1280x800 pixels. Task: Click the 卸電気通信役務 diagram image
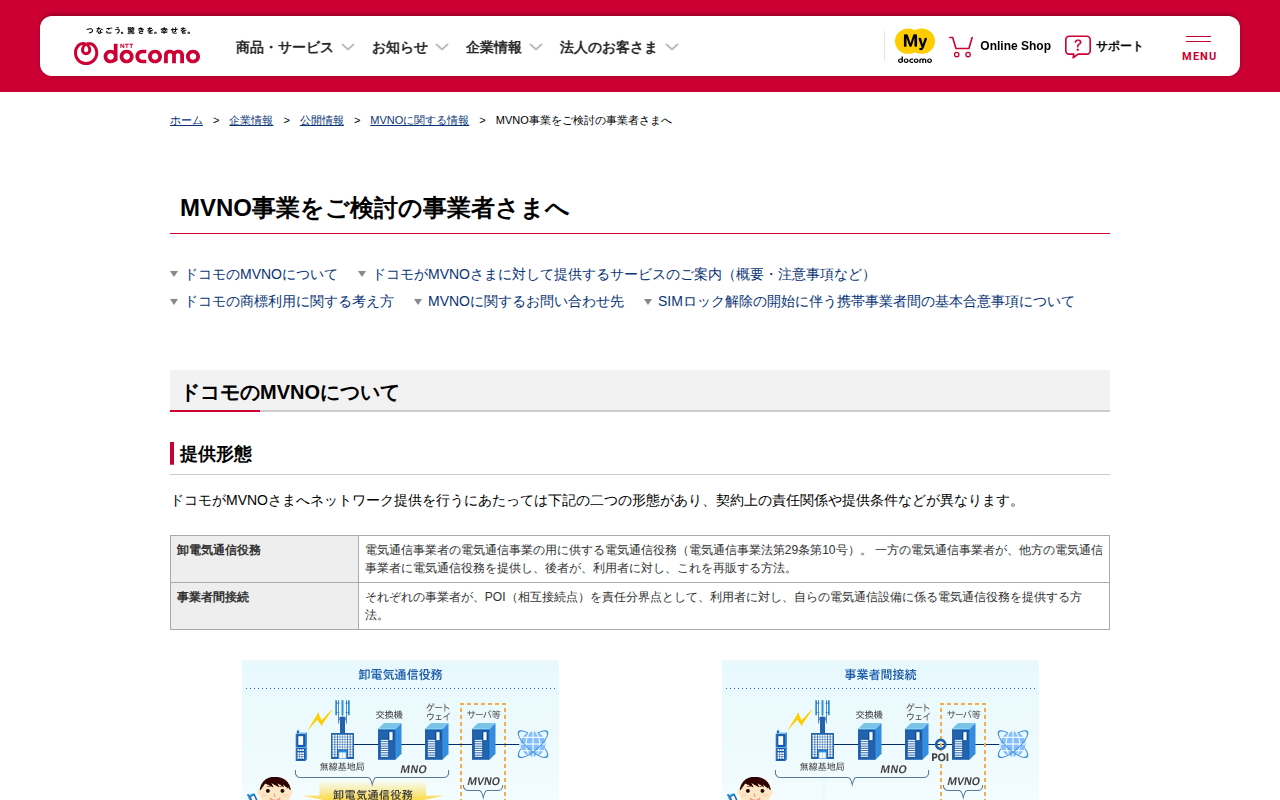tap(400, 730)
